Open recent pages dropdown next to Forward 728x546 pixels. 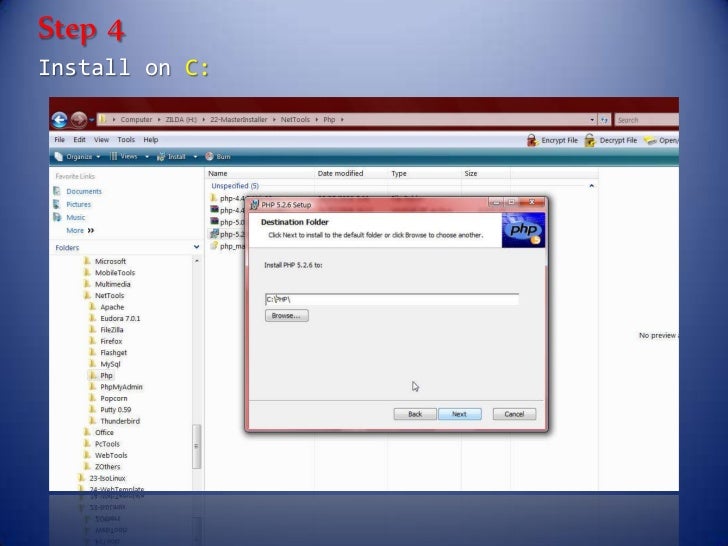(x=91, y=120)
